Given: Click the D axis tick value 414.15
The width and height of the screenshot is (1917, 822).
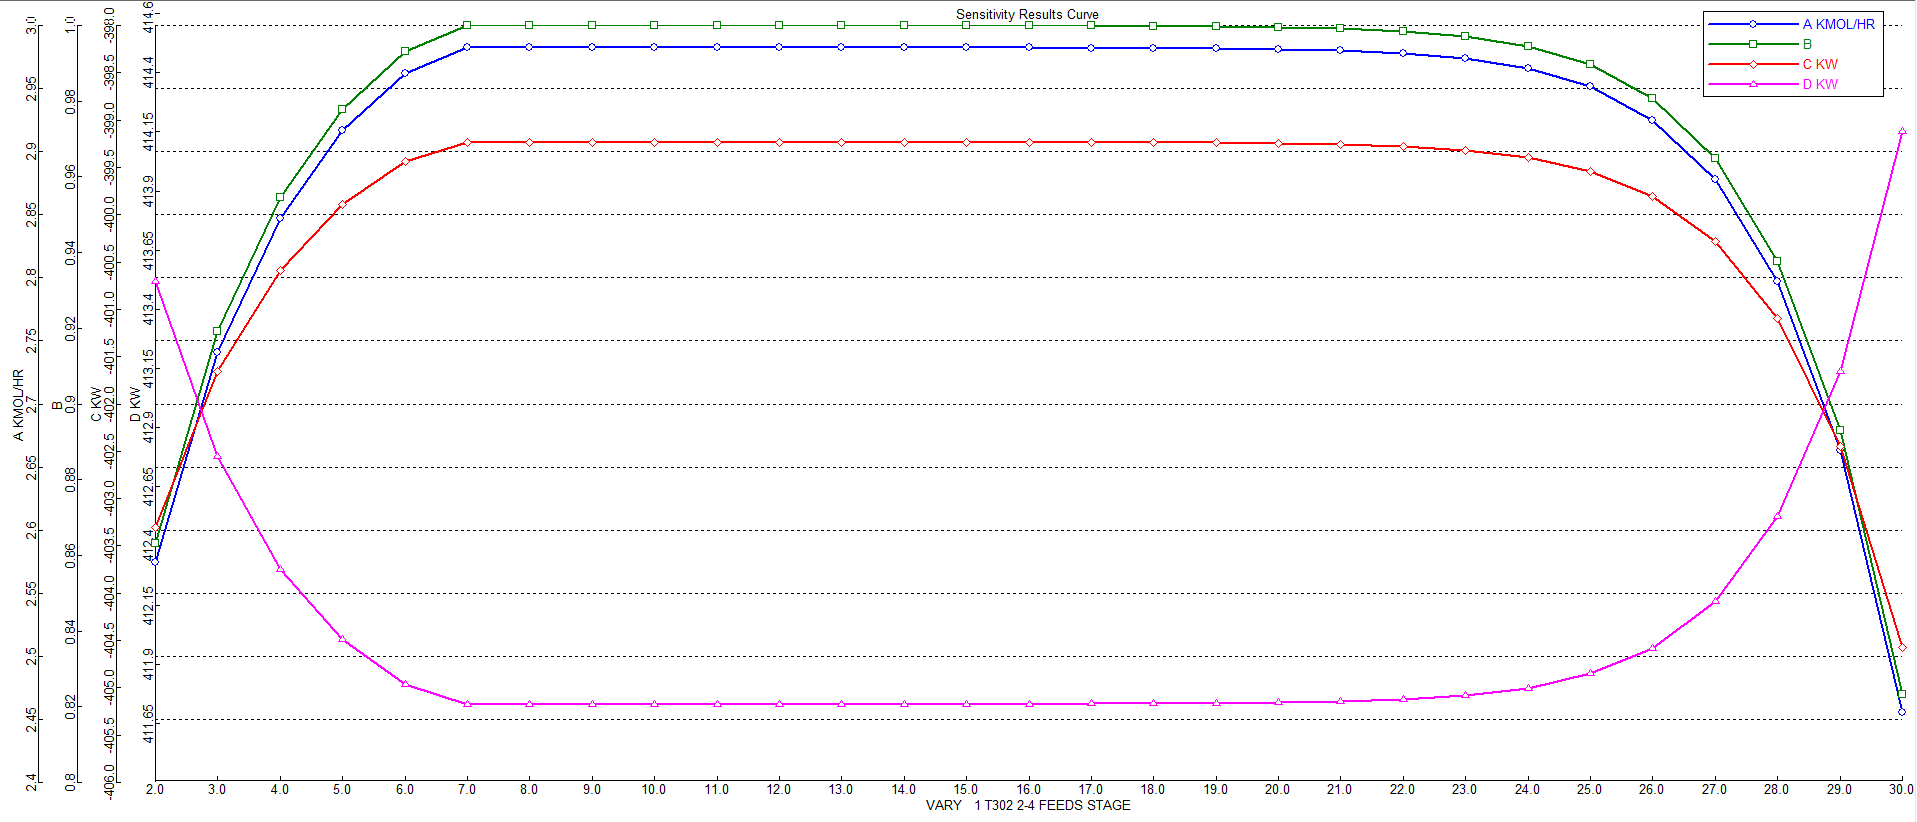Looking at the screenshot, I should [x=148, y=132].
